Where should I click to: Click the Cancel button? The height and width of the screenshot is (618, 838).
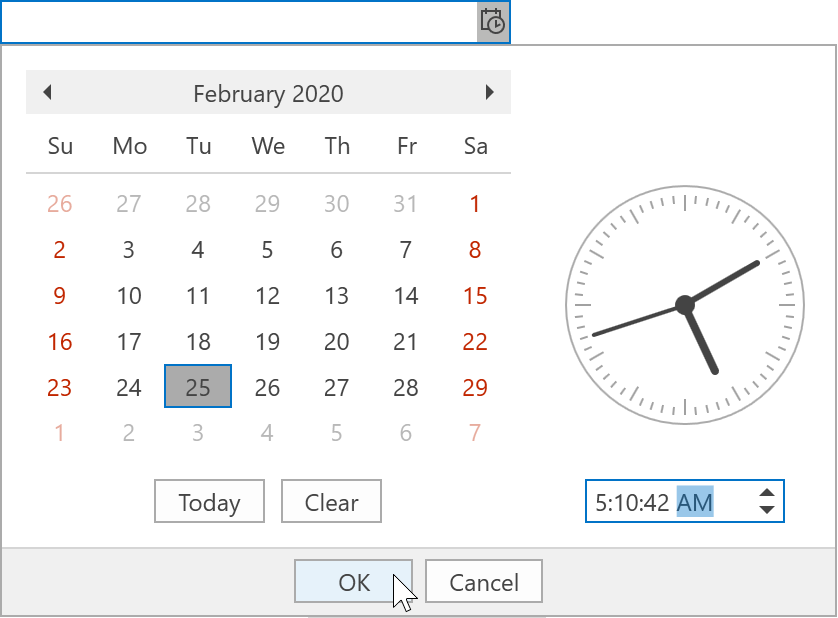click(484, 582)
